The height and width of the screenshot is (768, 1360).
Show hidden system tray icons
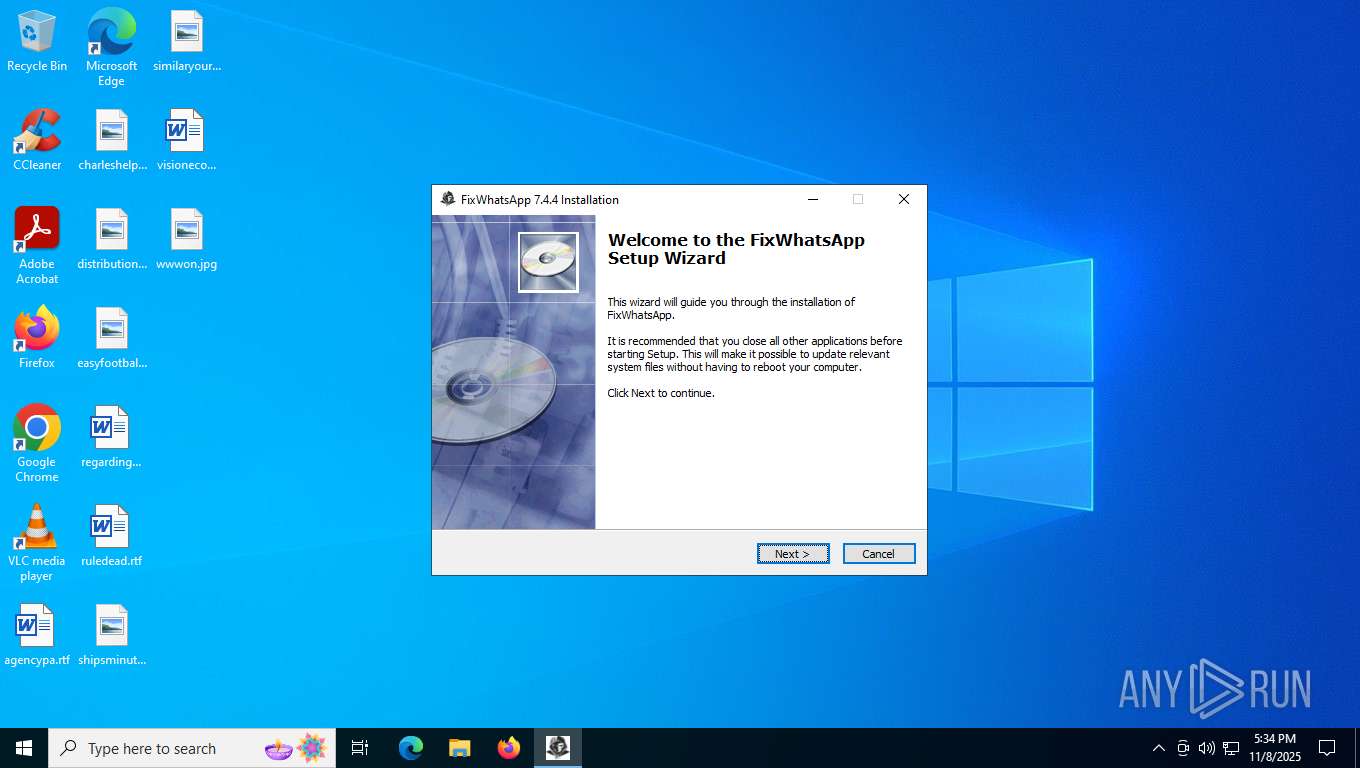click(1159, 748)
